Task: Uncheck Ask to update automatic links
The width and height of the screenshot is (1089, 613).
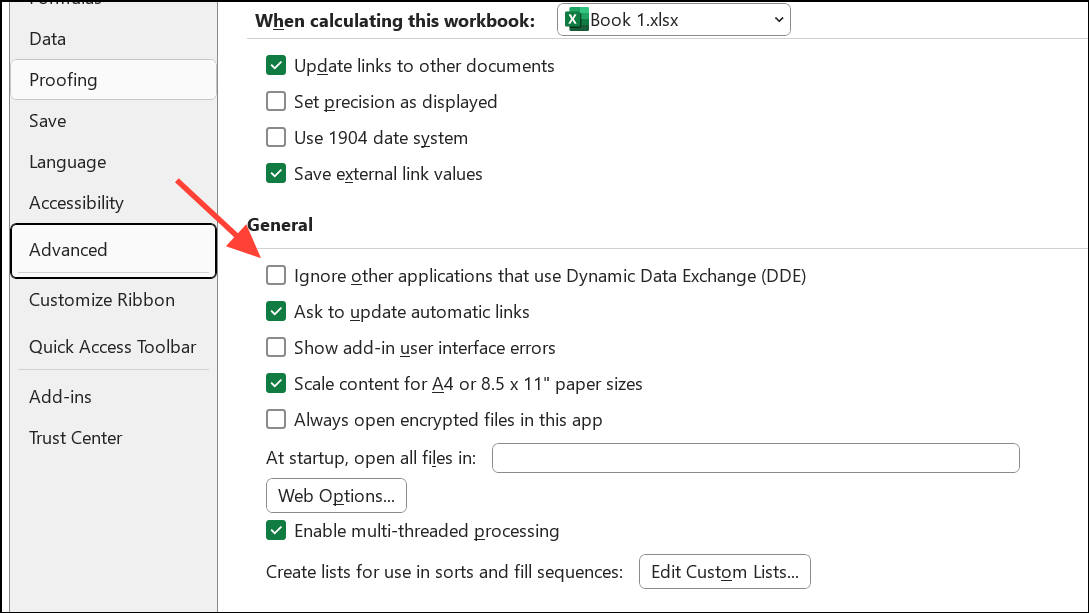Action: pos(276,312)
